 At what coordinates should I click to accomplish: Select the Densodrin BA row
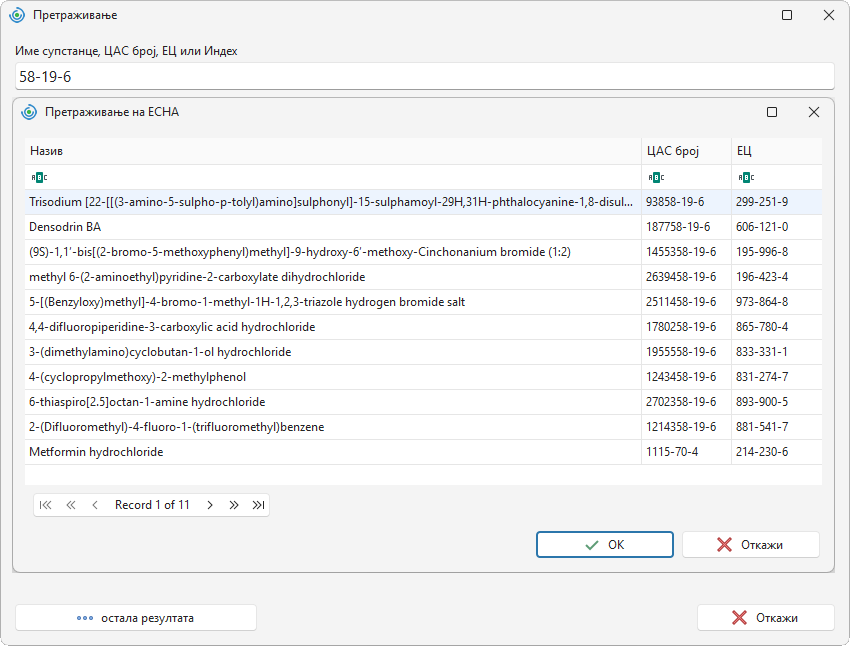pos(423,227)
